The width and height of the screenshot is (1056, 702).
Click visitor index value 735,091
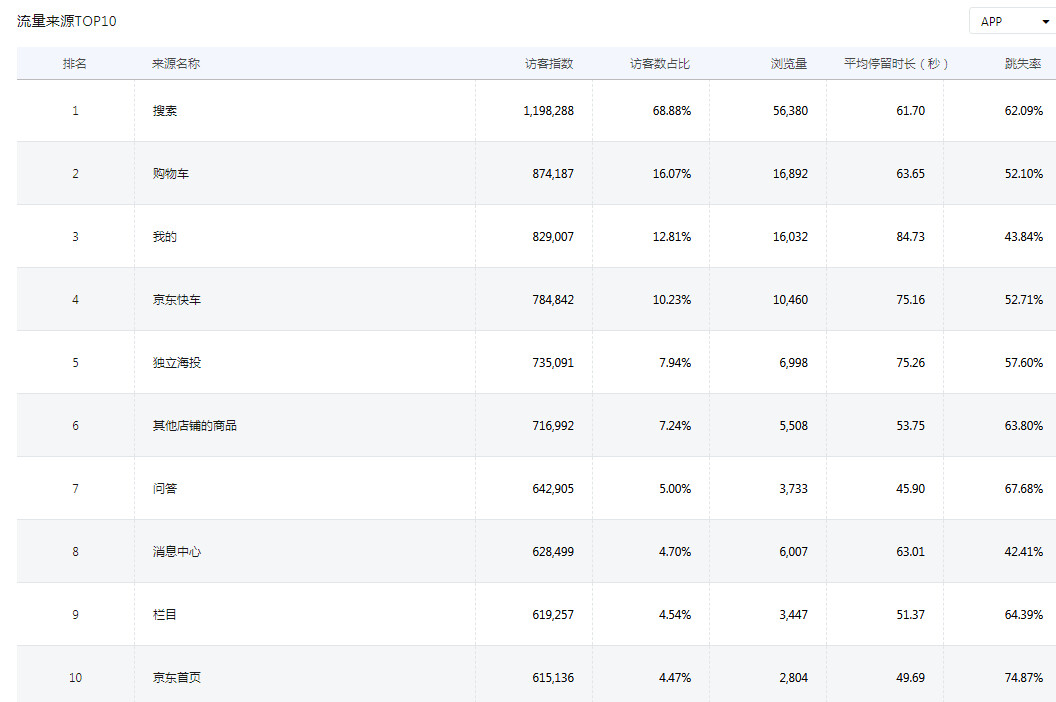[x=553, y=362]
